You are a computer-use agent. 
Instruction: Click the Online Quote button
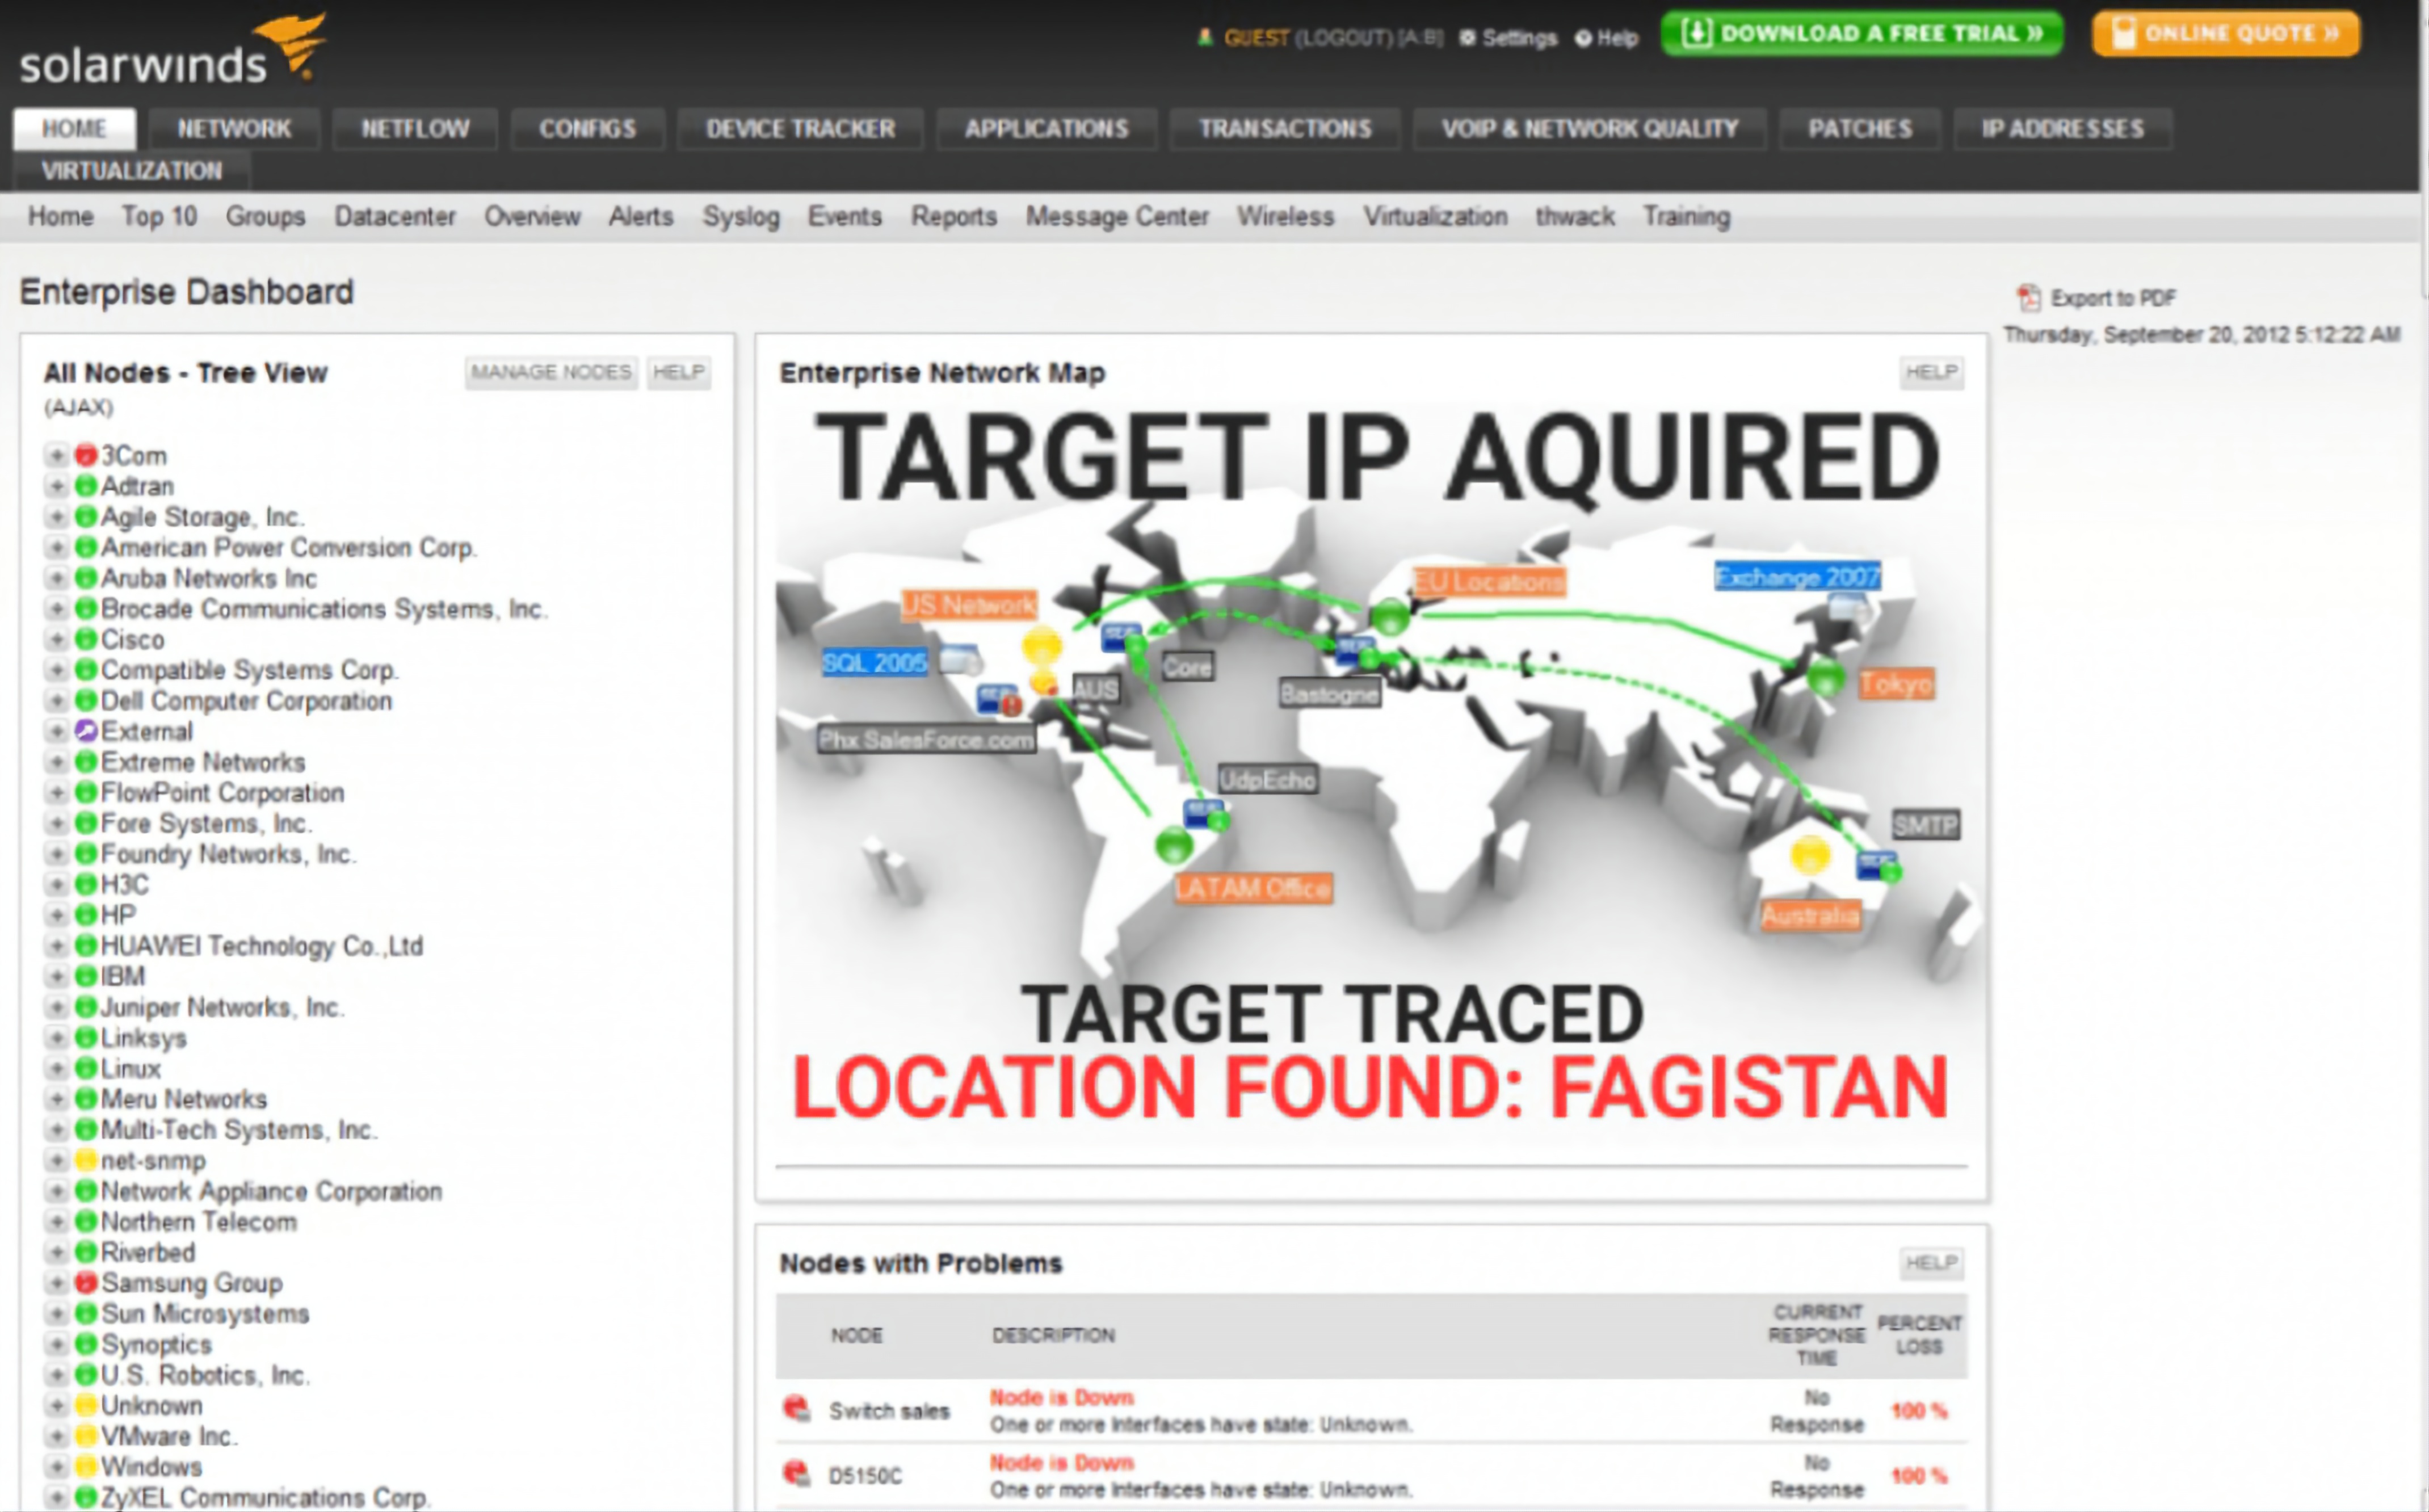(2226, 34)
